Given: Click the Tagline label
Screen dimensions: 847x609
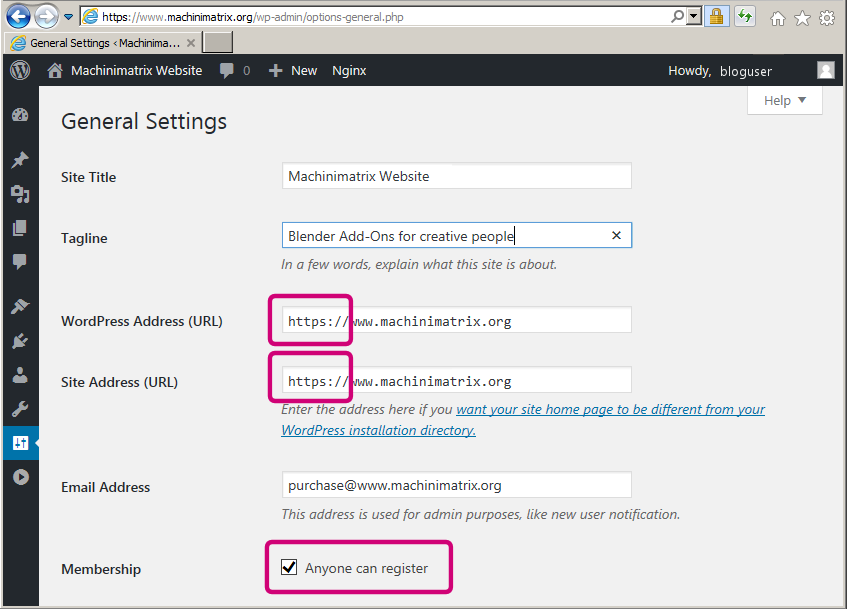Looking at the screenshot, I should coord(84,238).
